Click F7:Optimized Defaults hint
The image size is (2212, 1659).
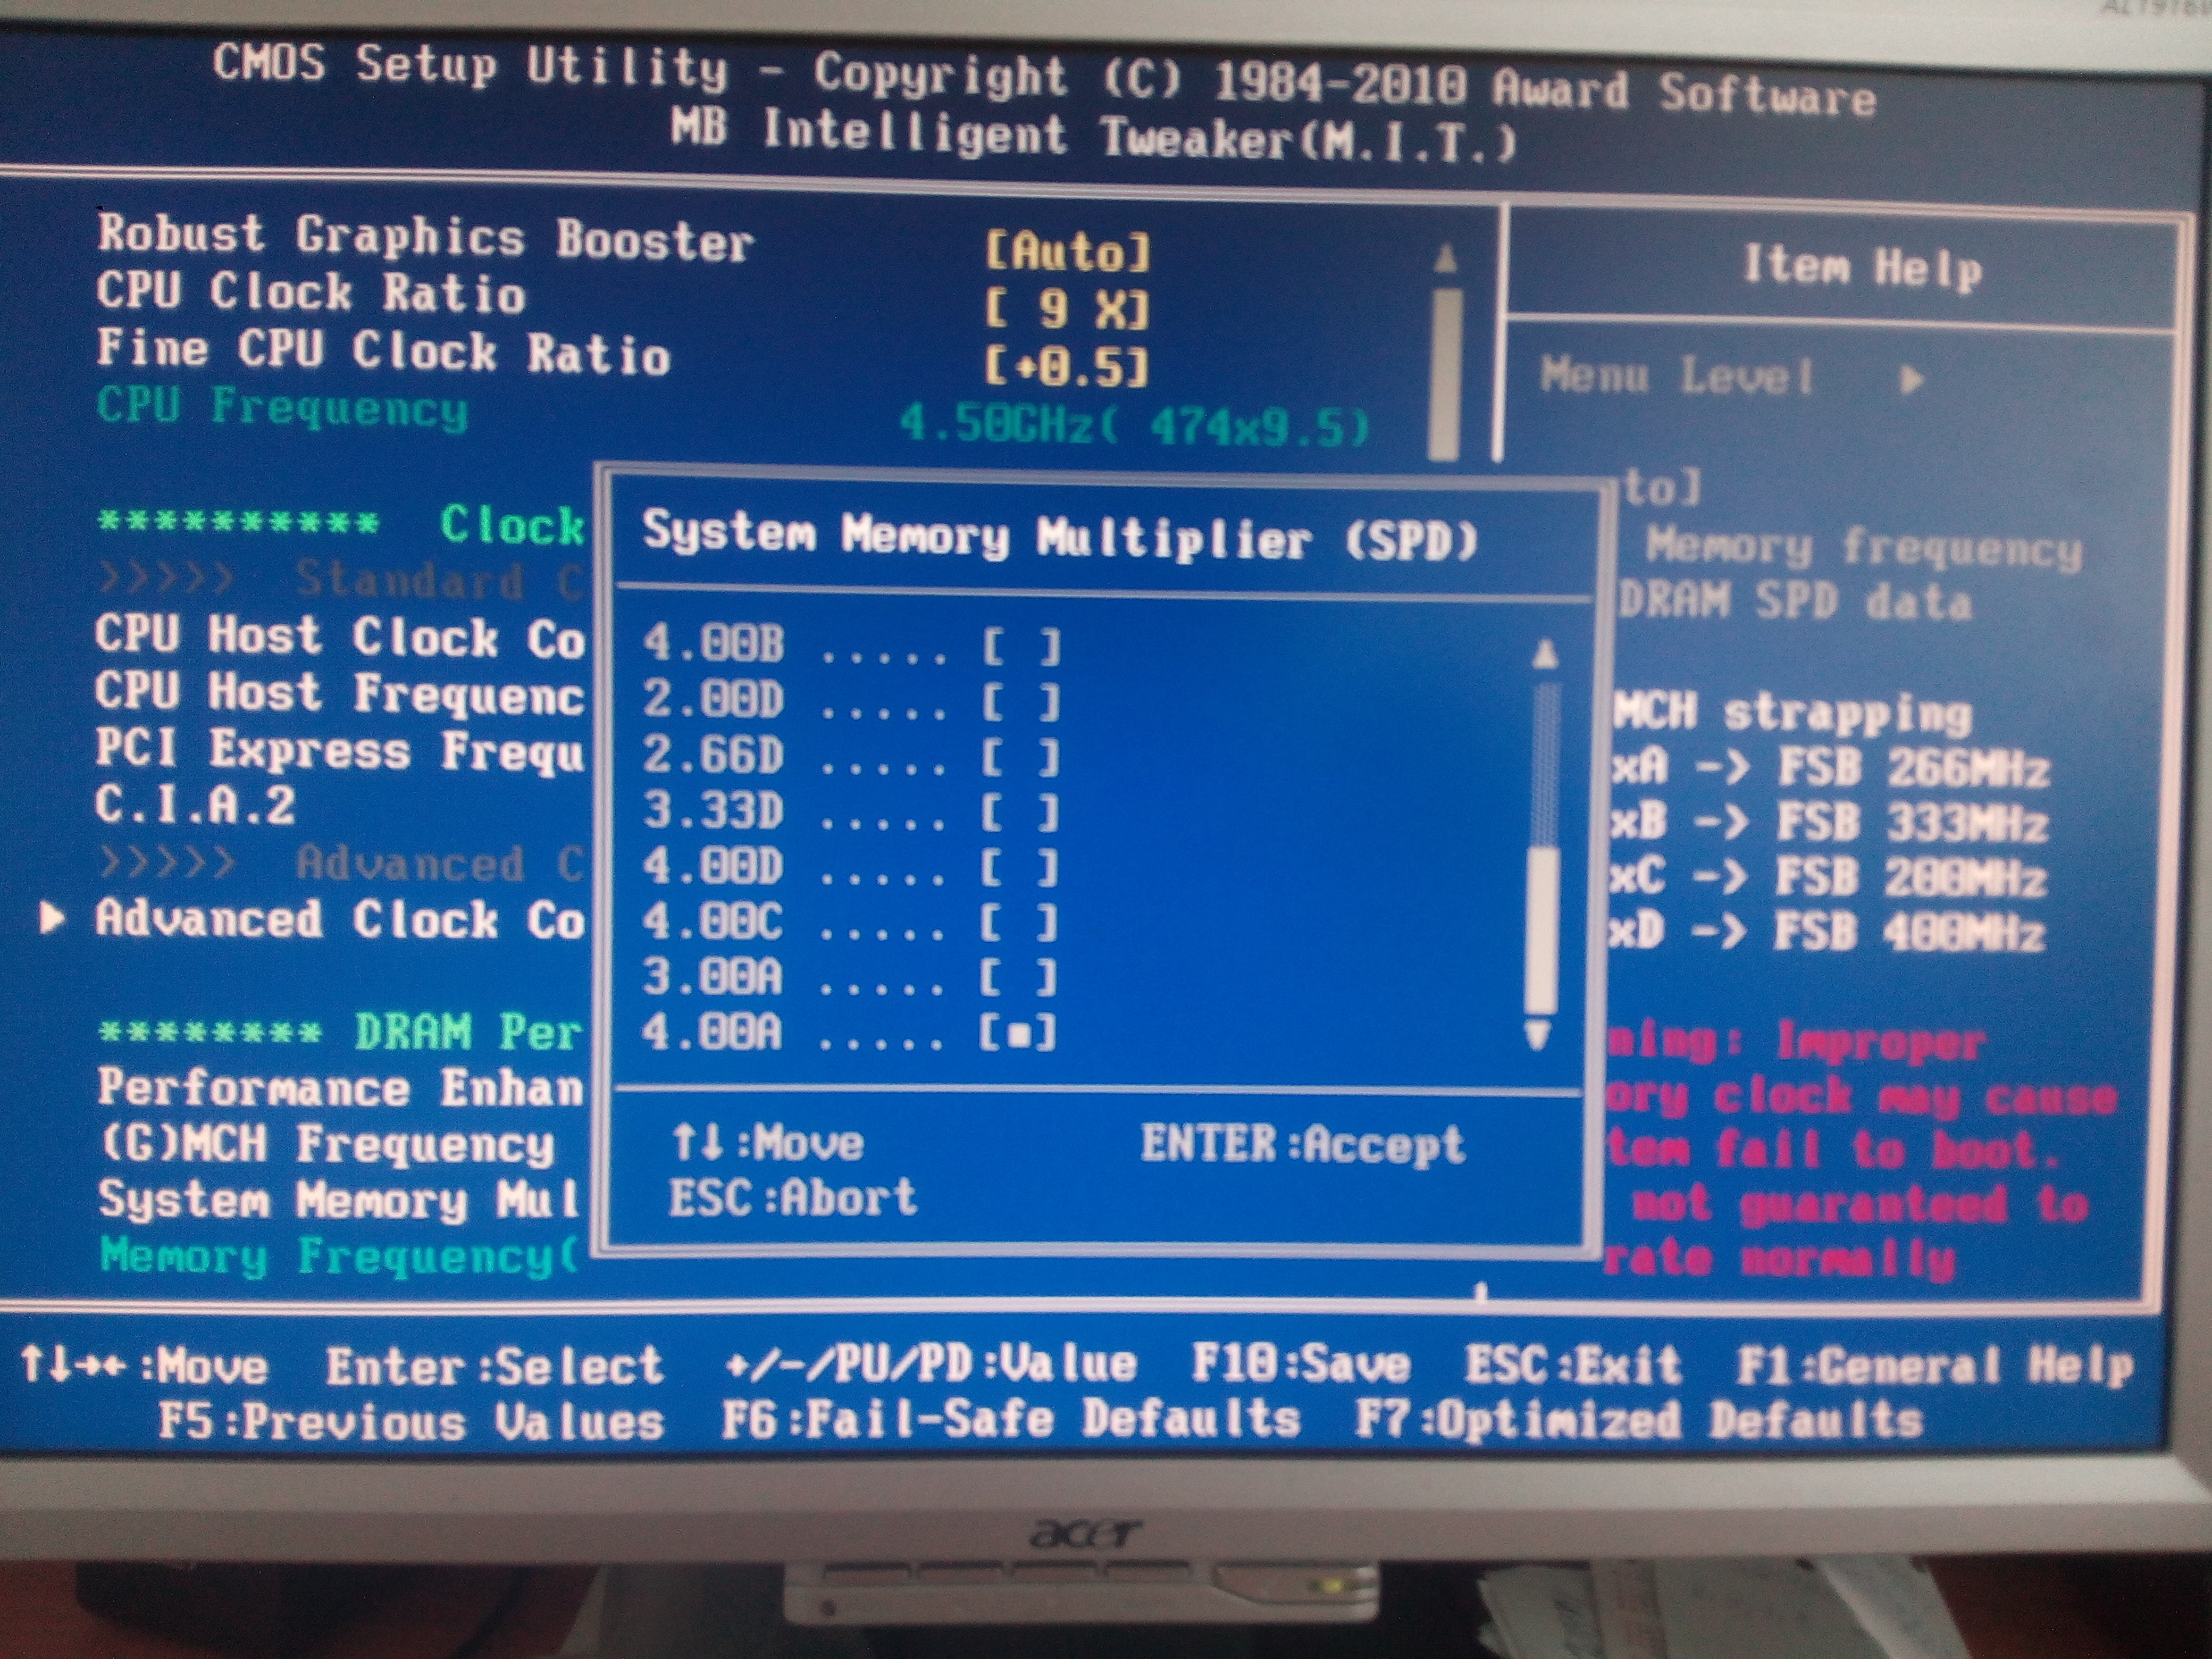pyautogui.click(x=1638, y=1420)
